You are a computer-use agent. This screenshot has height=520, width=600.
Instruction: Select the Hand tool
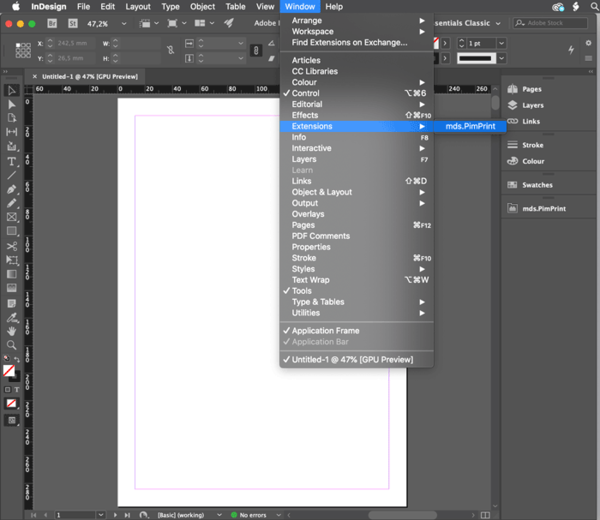tap(12, 330)
